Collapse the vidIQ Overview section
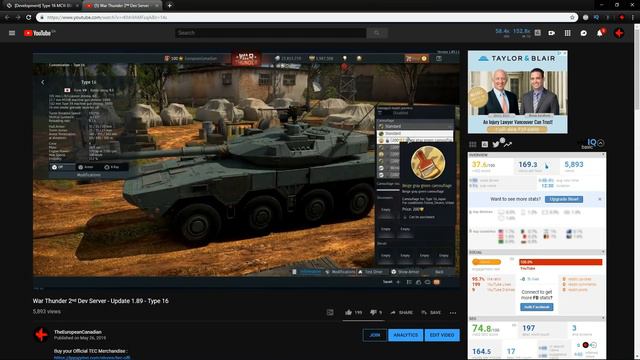640x360 pixels. (x=603, y=155)
